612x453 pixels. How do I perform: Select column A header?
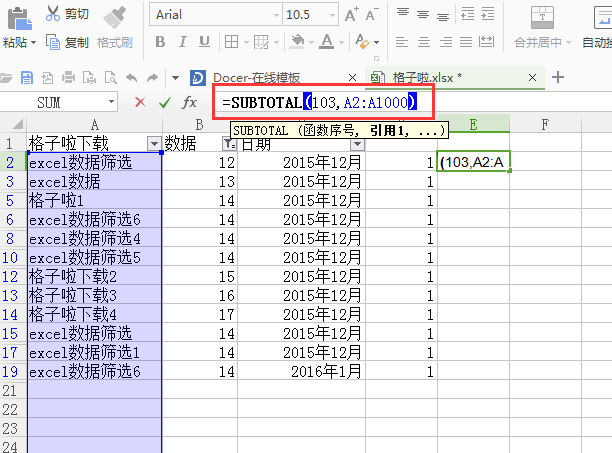(x=94, y=125)
